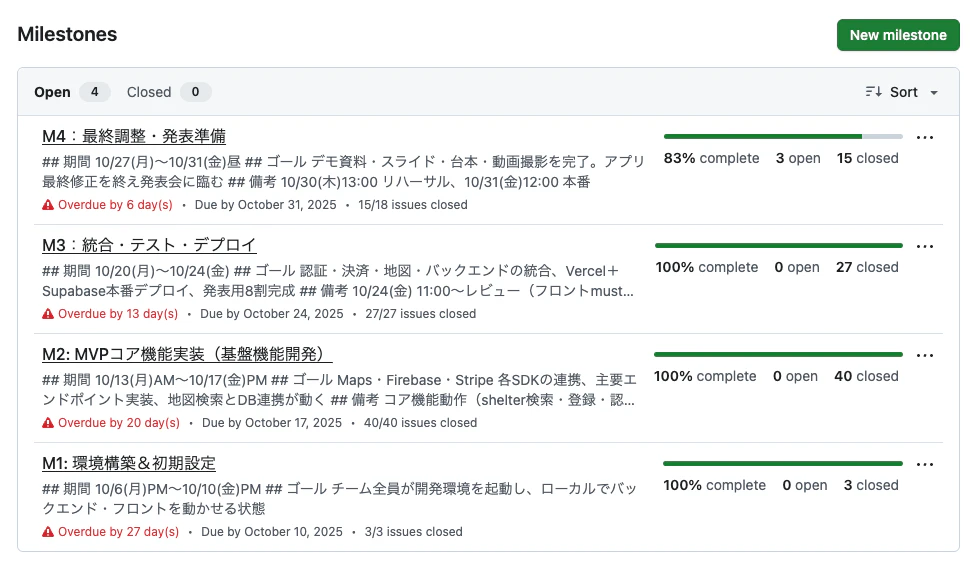This screenshot has height=571, width=977.
Task: Select the '40 closed' count for M2
Action: pos(867,377)
